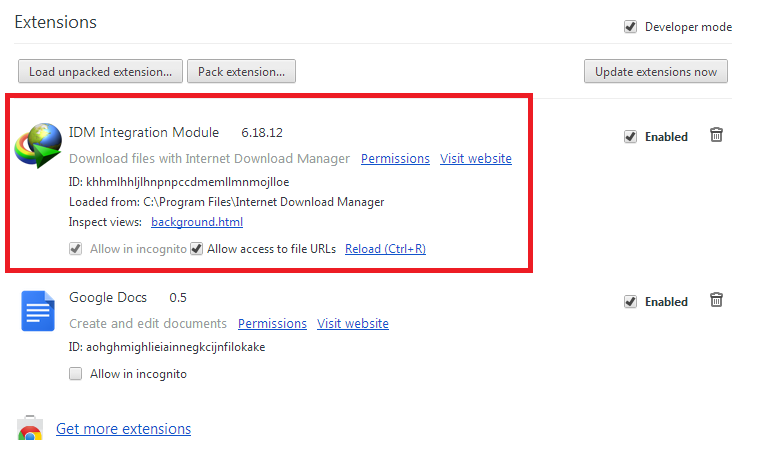Viewport: 776px width, 475px height.
Task: Click Load unpacked extension button
Action: [100, 71]
